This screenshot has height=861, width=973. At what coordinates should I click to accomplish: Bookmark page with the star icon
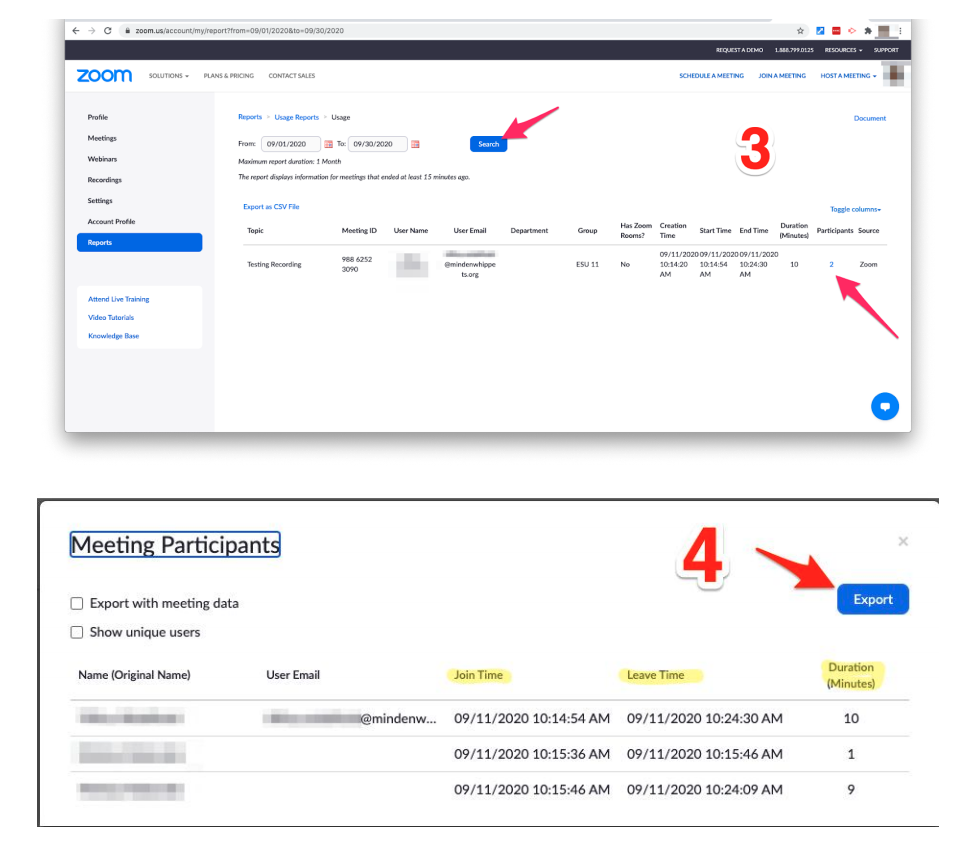coord(800,30)
